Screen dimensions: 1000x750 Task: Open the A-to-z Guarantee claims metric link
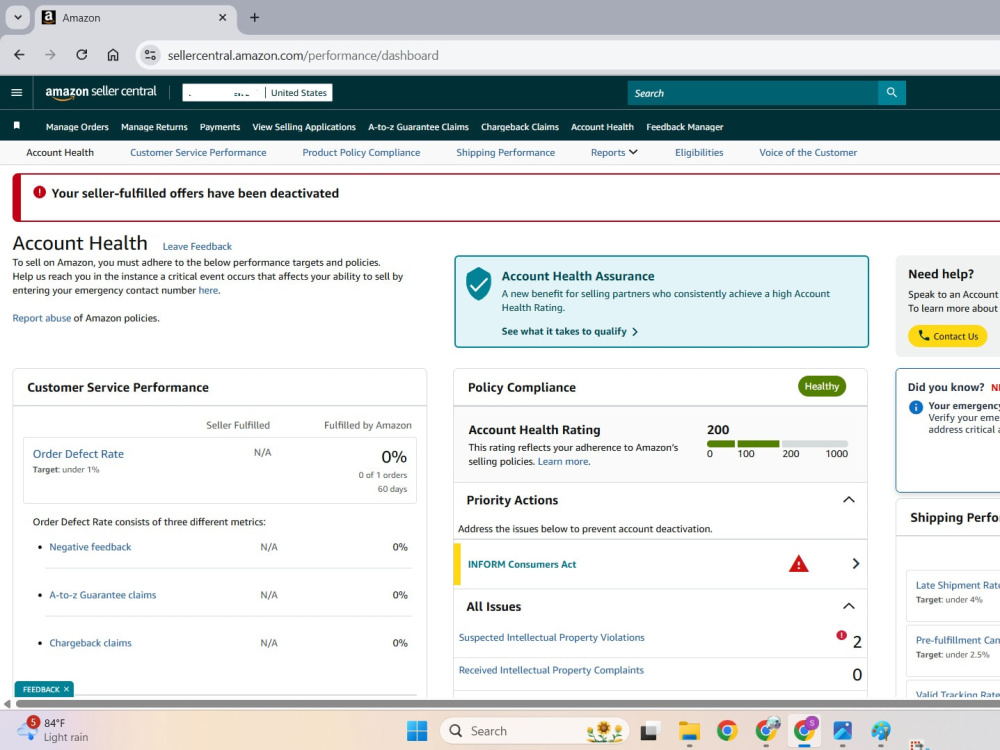pyautogui.click(x=103, y=594)
